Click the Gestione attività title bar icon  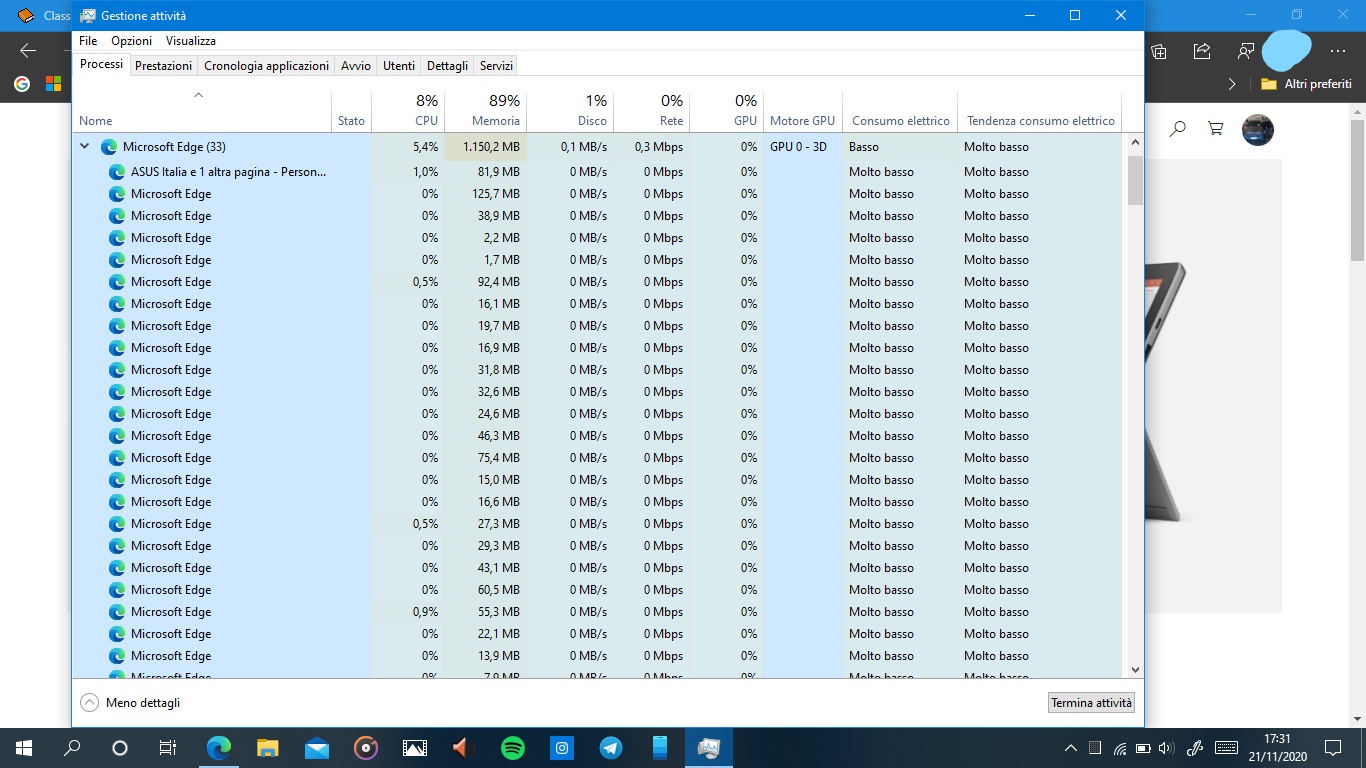click(88, 16)
